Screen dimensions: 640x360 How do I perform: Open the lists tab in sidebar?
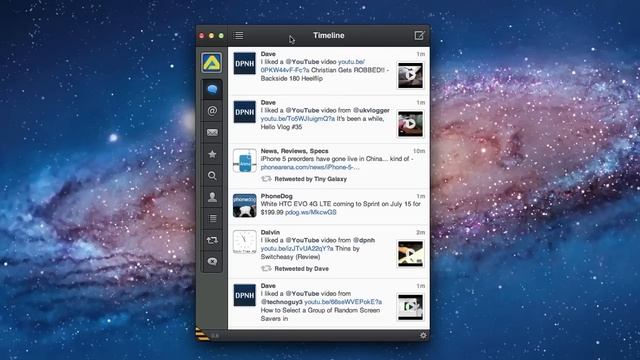(212, 219)
